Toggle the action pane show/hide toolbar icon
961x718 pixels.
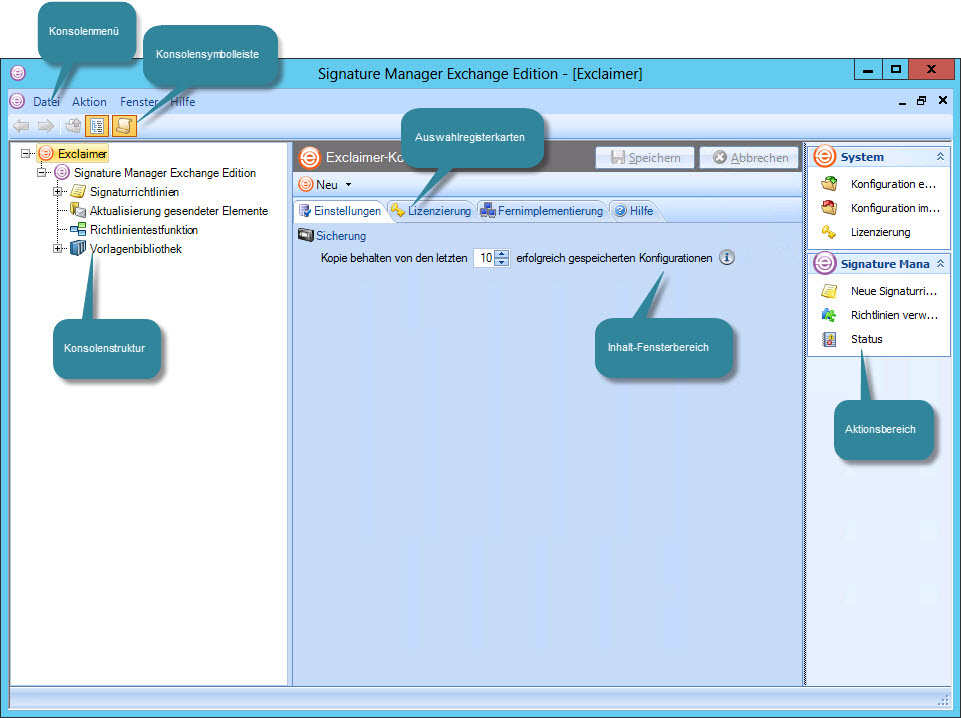(x=124, y=126)
